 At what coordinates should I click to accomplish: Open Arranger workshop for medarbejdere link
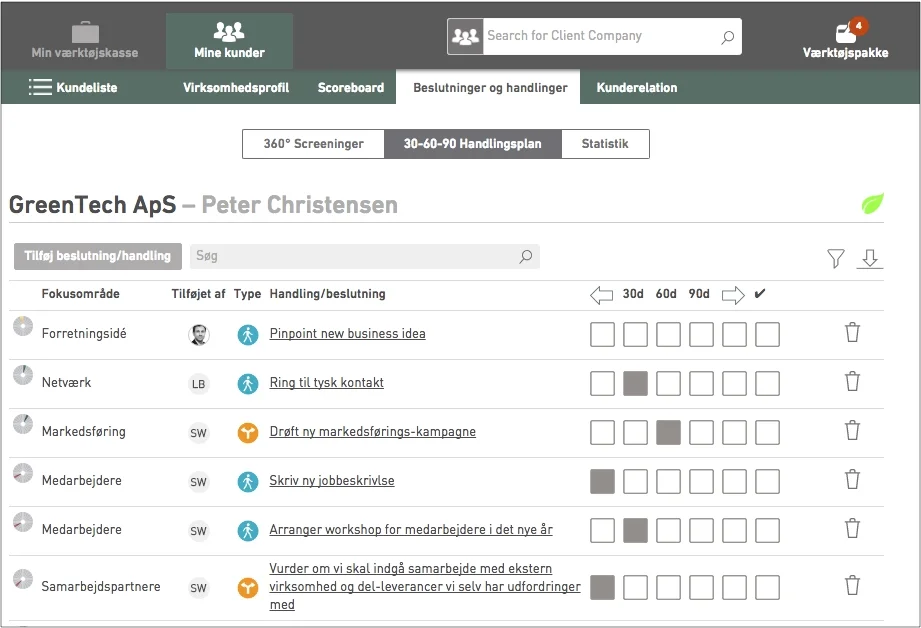click(x=411, y=530)
